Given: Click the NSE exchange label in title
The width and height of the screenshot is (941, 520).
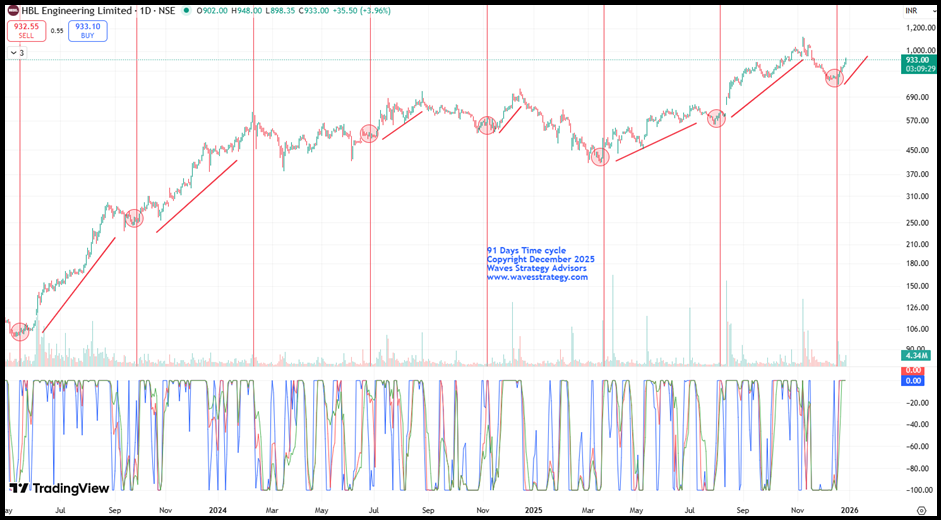Looking at the screenshot, I should tap(167, 11).
